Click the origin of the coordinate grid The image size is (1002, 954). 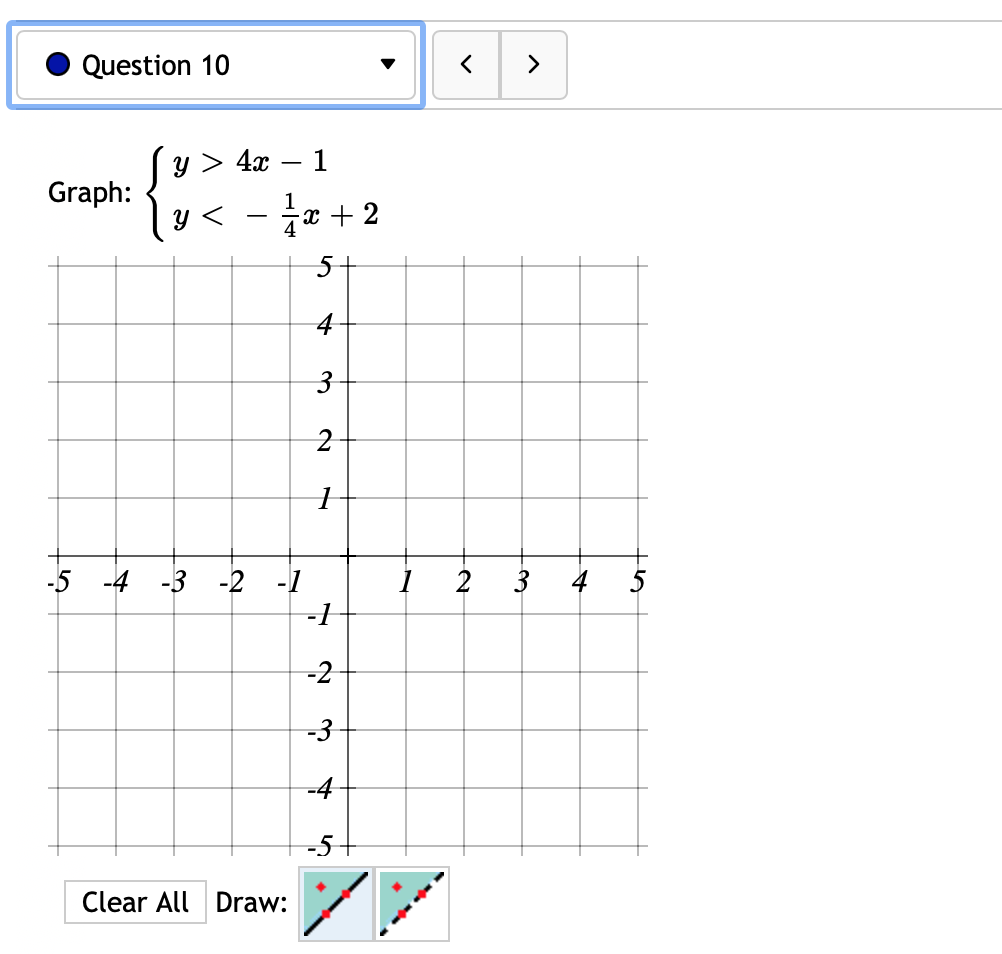pyautogui.click(x=350, y=557)
